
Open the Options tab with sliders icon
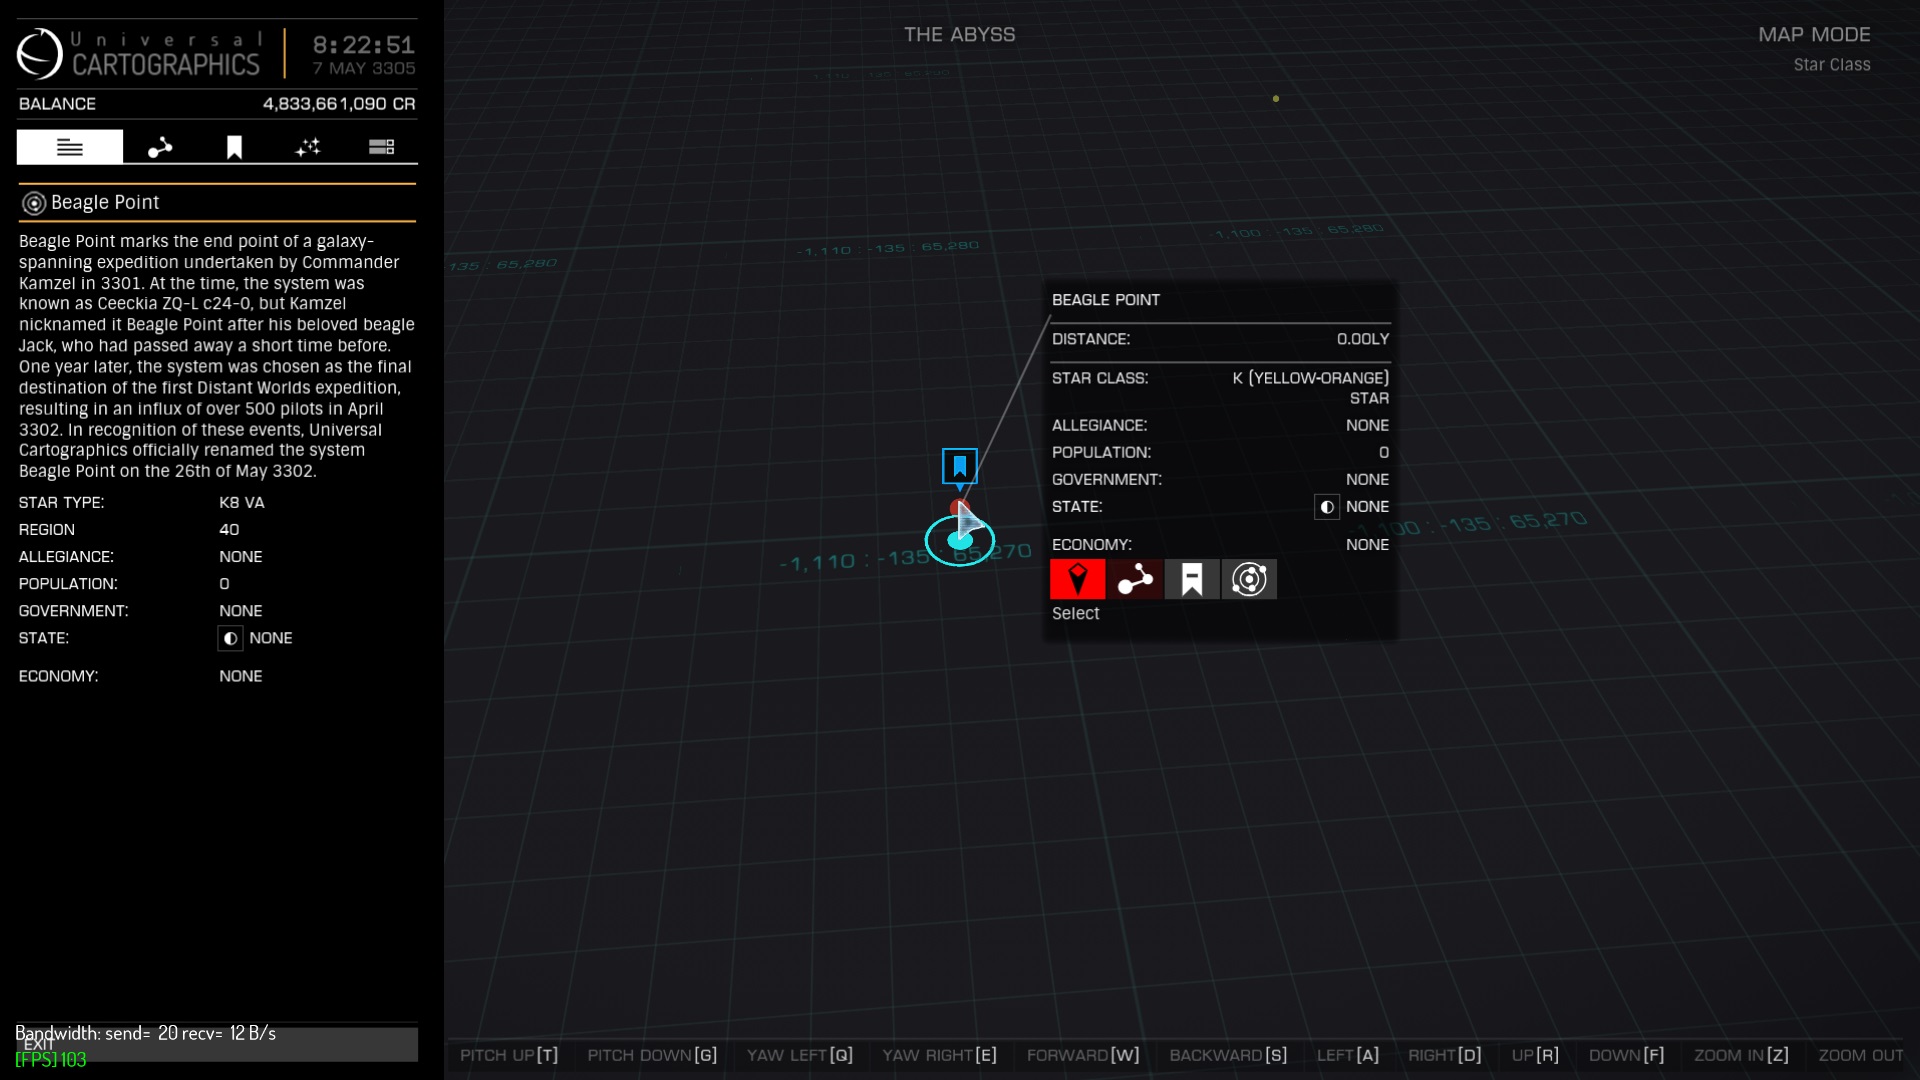pos(381,147)
